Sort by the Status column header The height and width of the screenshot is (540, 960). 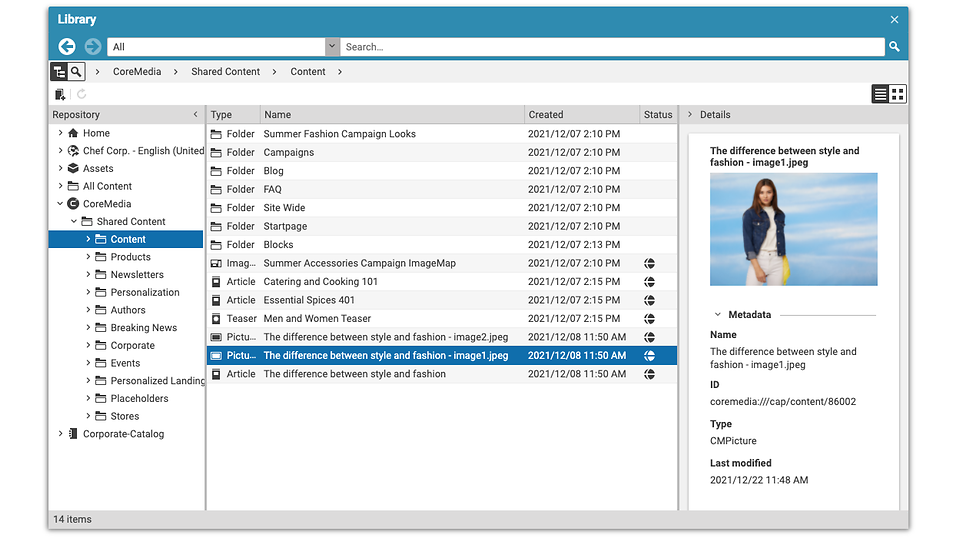(658, 114)
